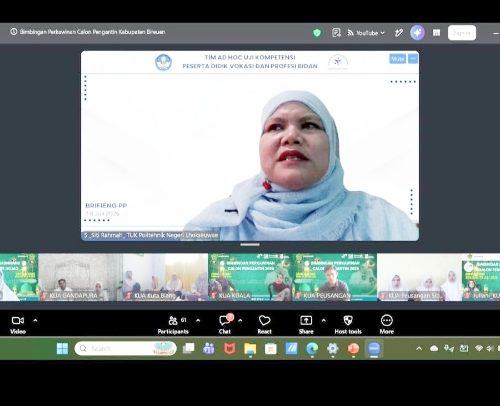This screenshot has width=500, height=406.
Task: Open the Participants panel
Action: pos(173,325)
